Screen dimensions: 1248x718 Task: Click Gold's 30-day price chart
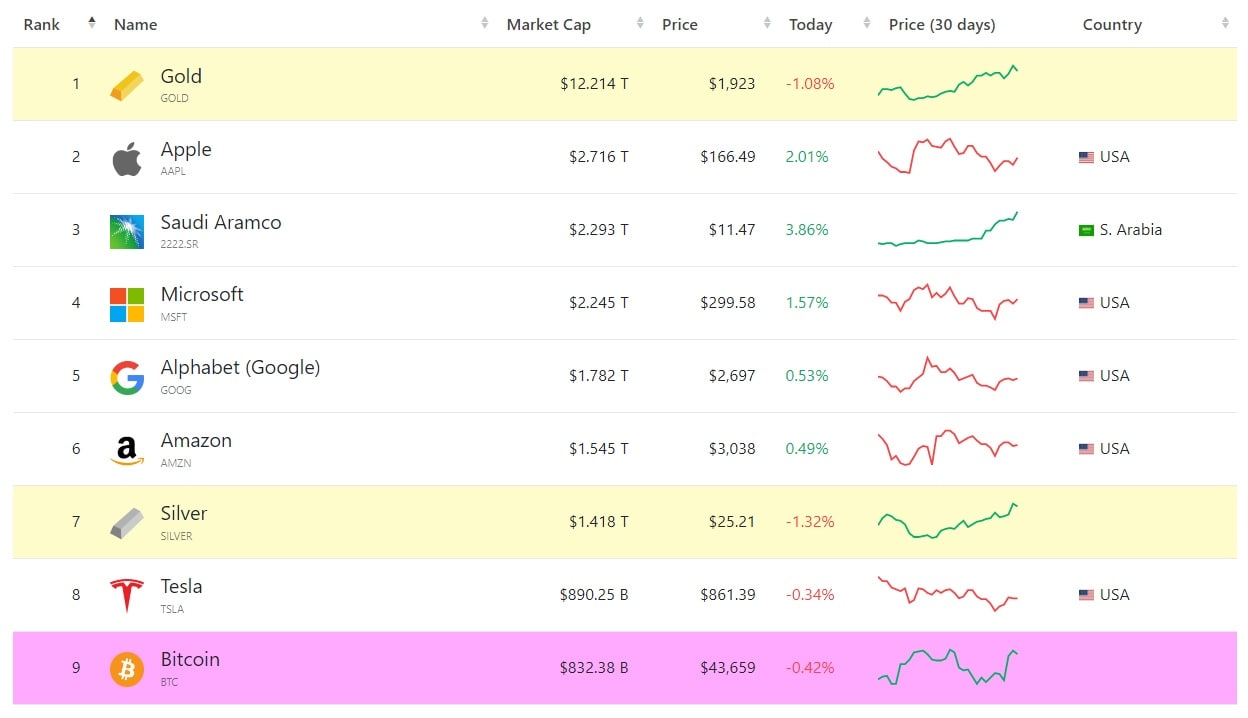[948, 83]
